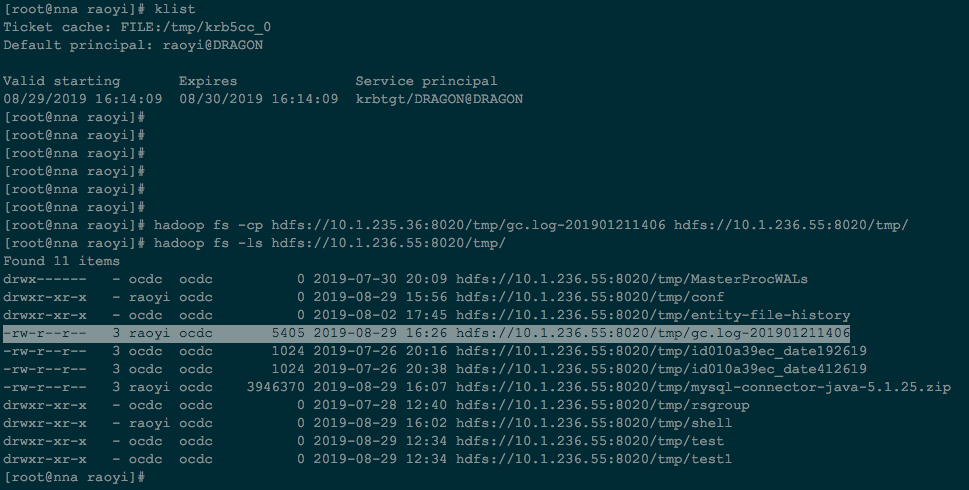Click the MasterProcWALs directory path
The width and height of the screenshot is (969, 490).
pos(632,279)
